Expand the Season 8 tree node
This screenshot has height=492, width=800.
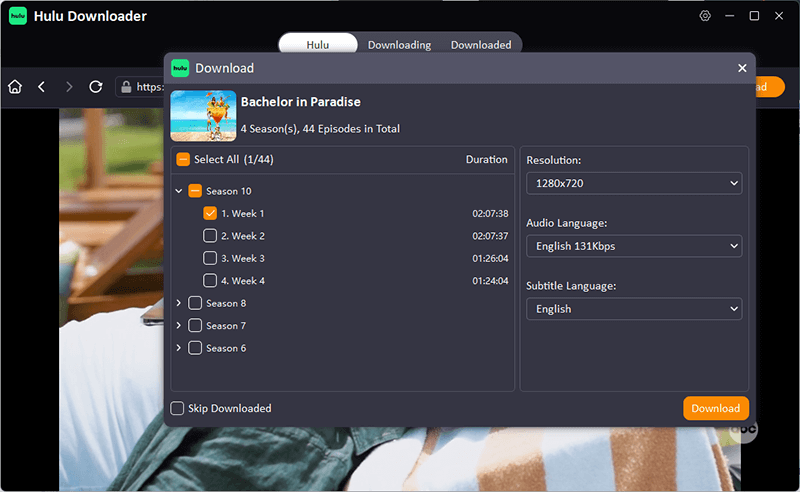click(x=179, y=303)
